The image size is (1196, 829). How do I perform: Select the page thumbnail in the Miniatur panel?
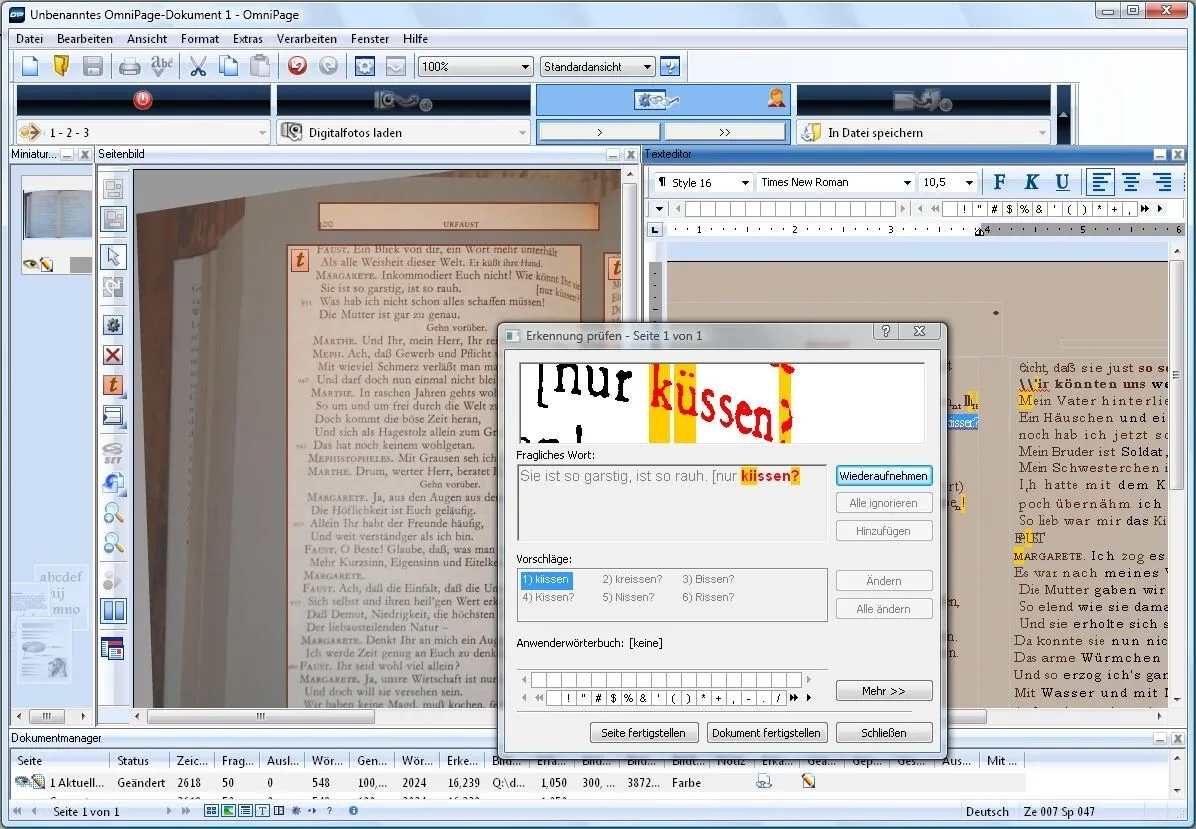tap(56, 212)
